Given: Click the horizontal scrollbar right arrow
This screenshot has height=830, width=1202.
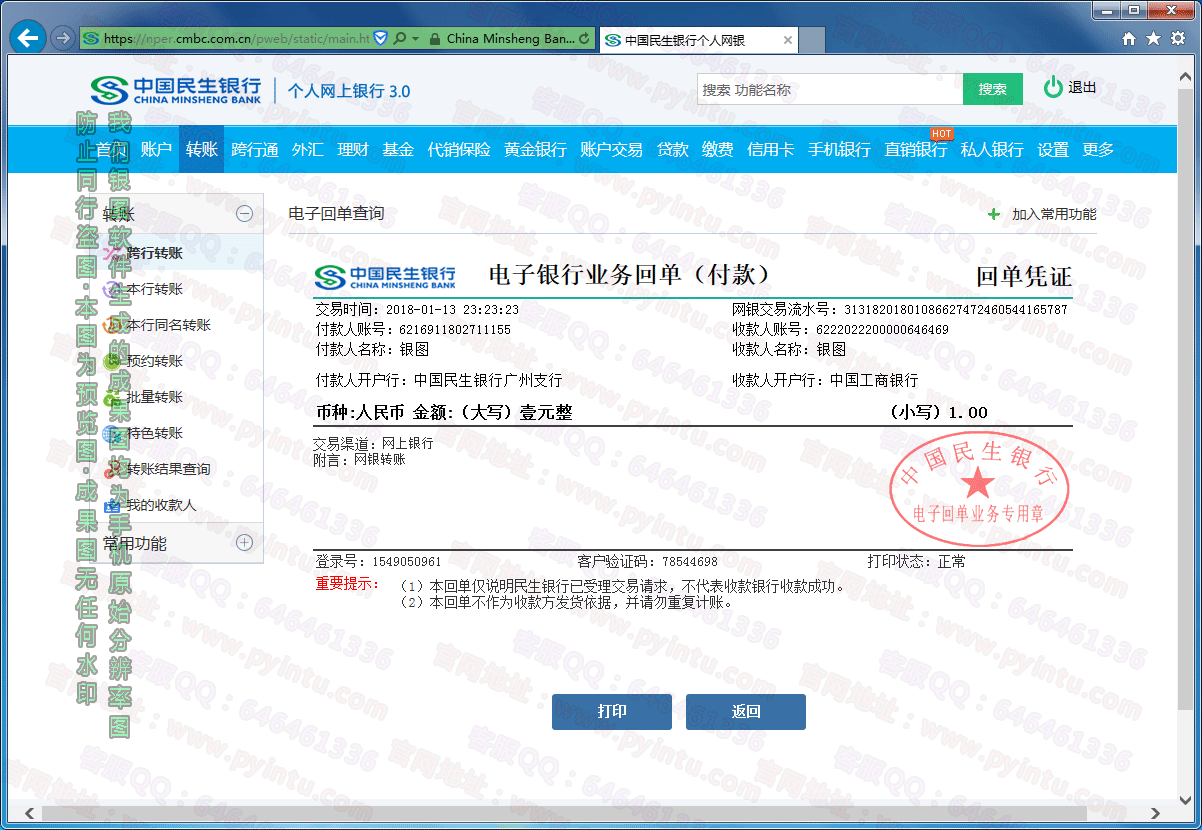Looking at the screenshot, I should (x=1156, y=813).
